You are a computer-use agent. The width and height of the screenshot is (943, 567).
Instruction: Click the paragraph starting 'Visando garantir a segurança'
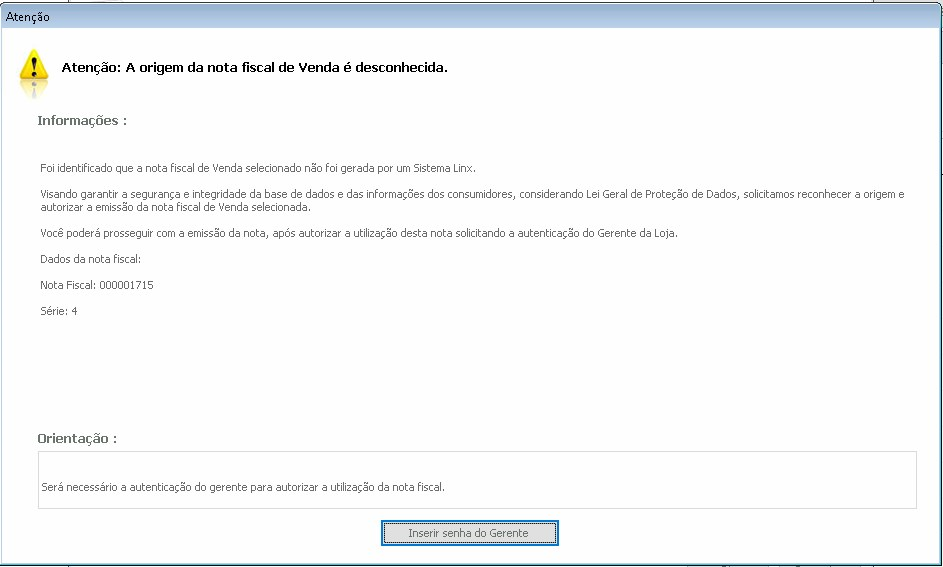coord(472,201)
